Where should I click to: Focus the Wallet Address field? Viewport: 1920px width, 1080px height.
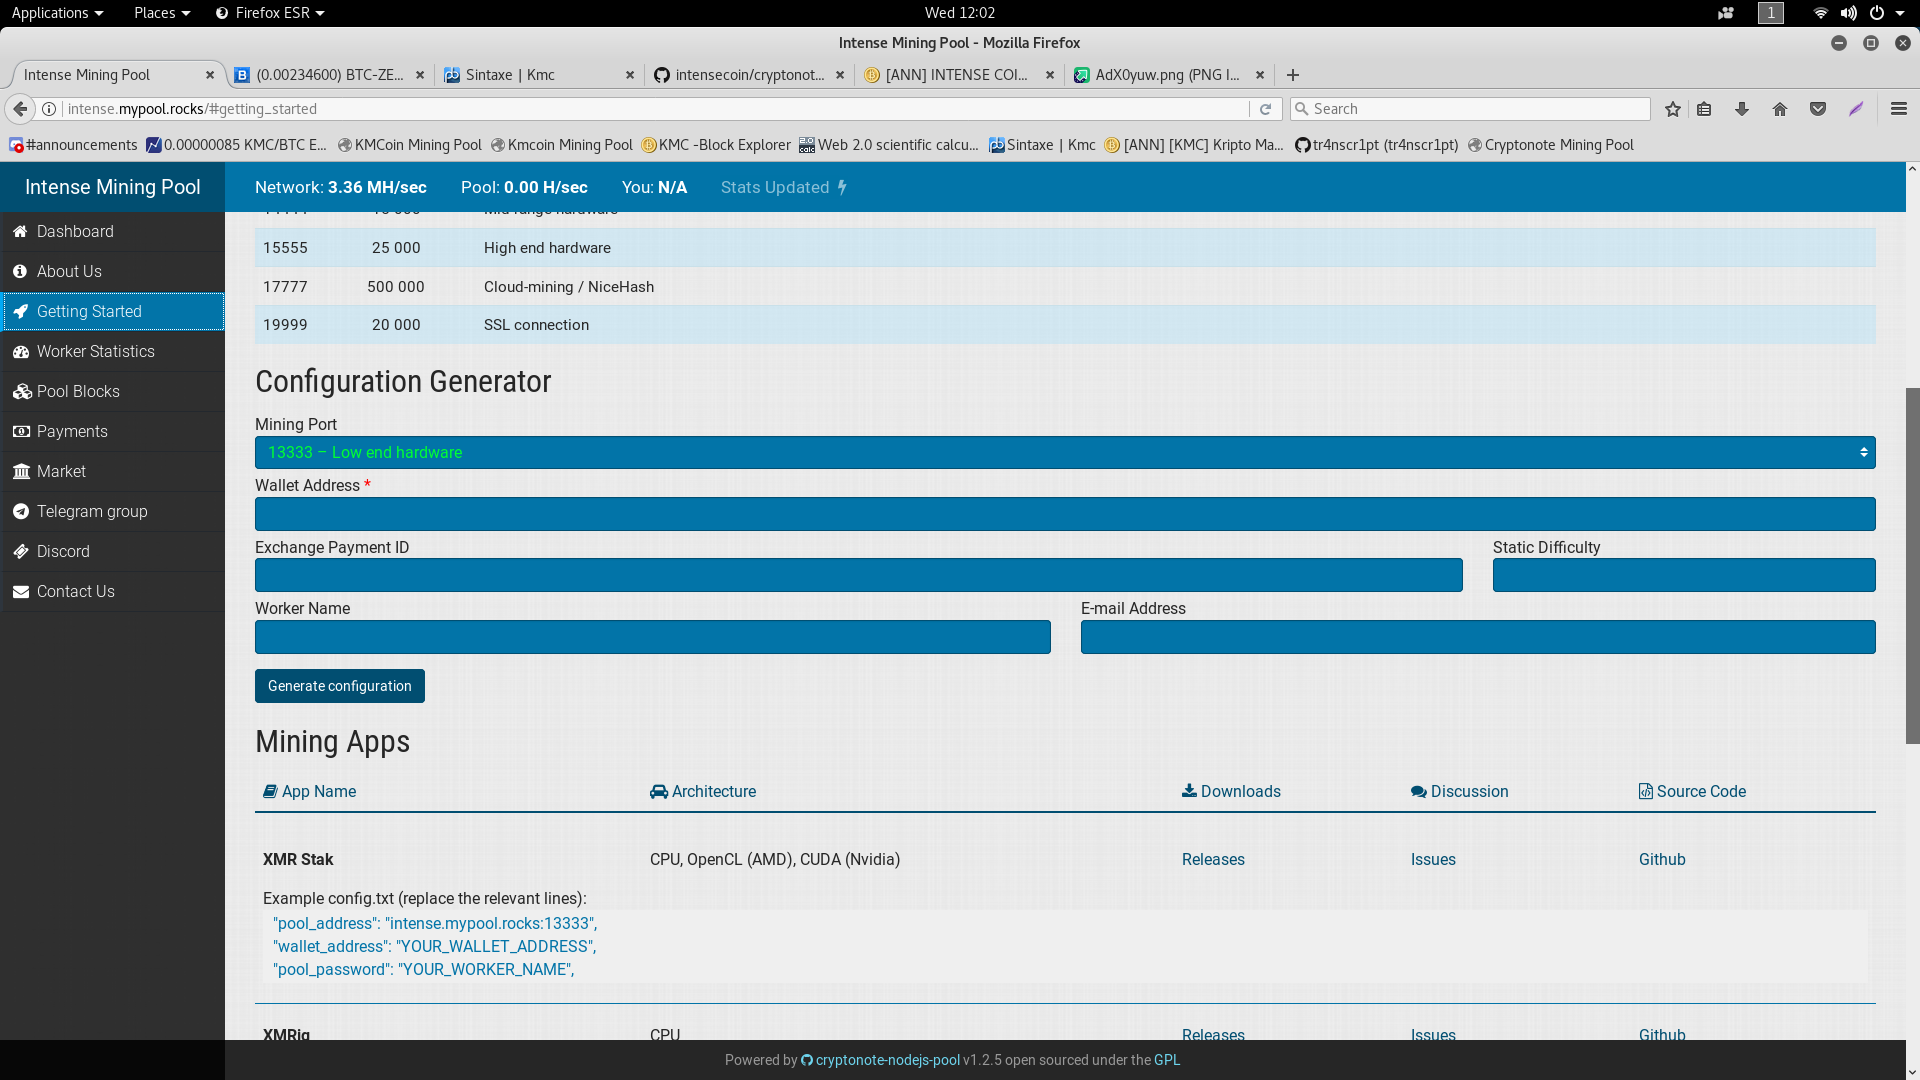coord(1065,514)
